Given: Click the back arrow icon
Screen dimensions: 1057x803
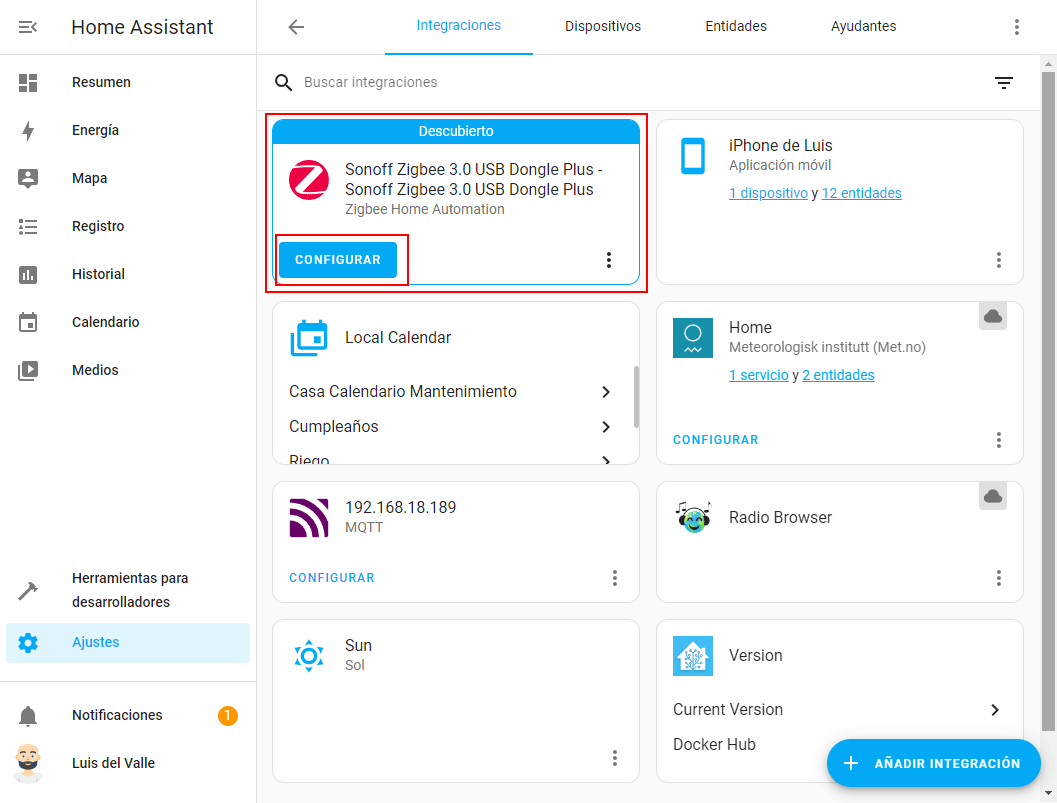Looking at the screenshot, I should pyautogui.click(x=296, y=27).
